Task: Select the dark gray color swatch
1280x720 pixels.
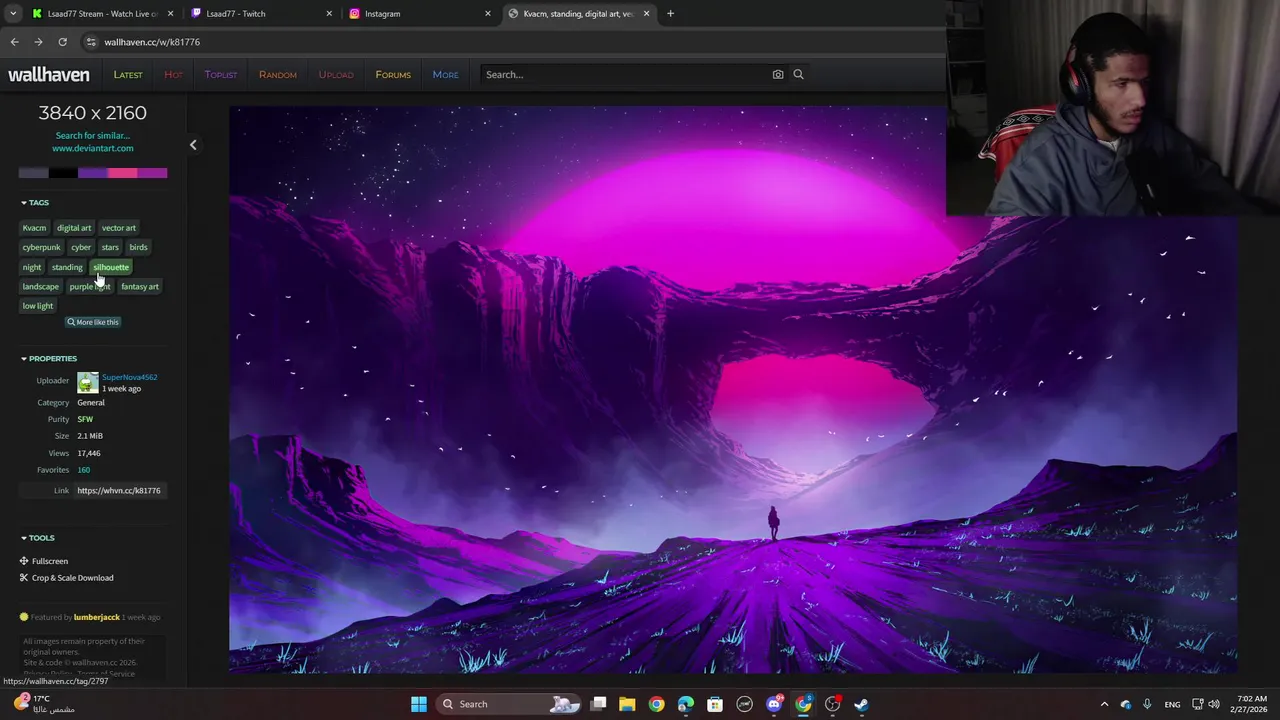Action: tap(33, 173)
